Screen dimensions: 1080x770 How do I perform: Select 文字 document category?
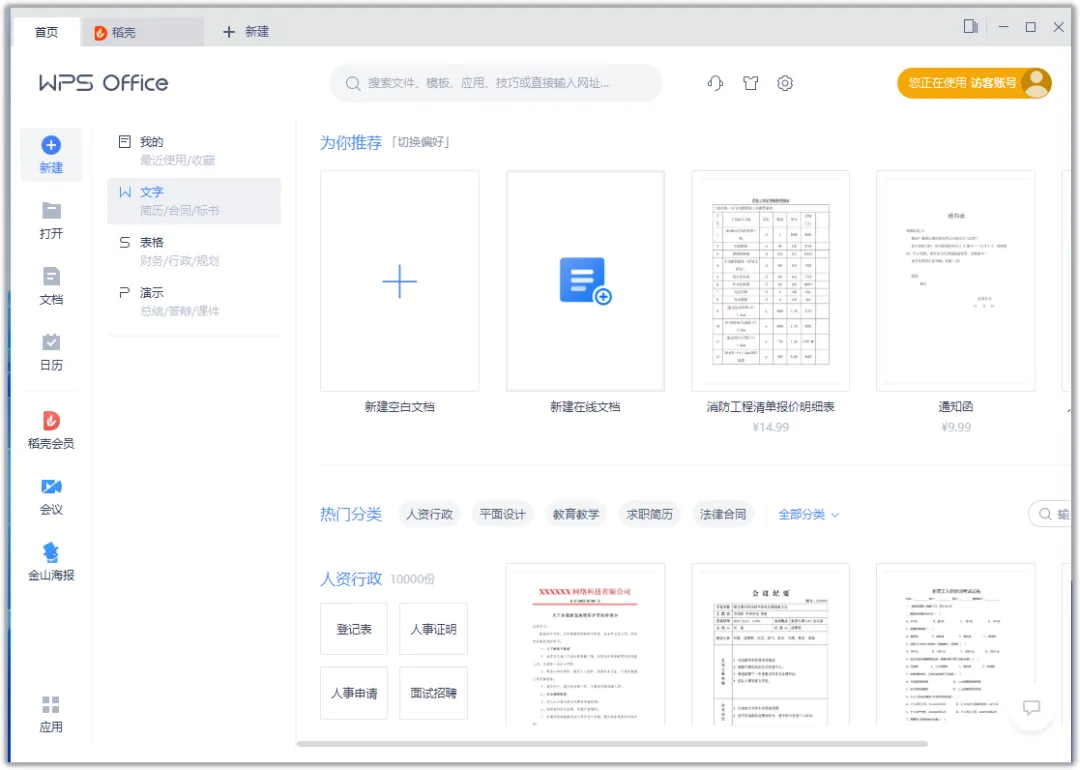click(194, 201)
